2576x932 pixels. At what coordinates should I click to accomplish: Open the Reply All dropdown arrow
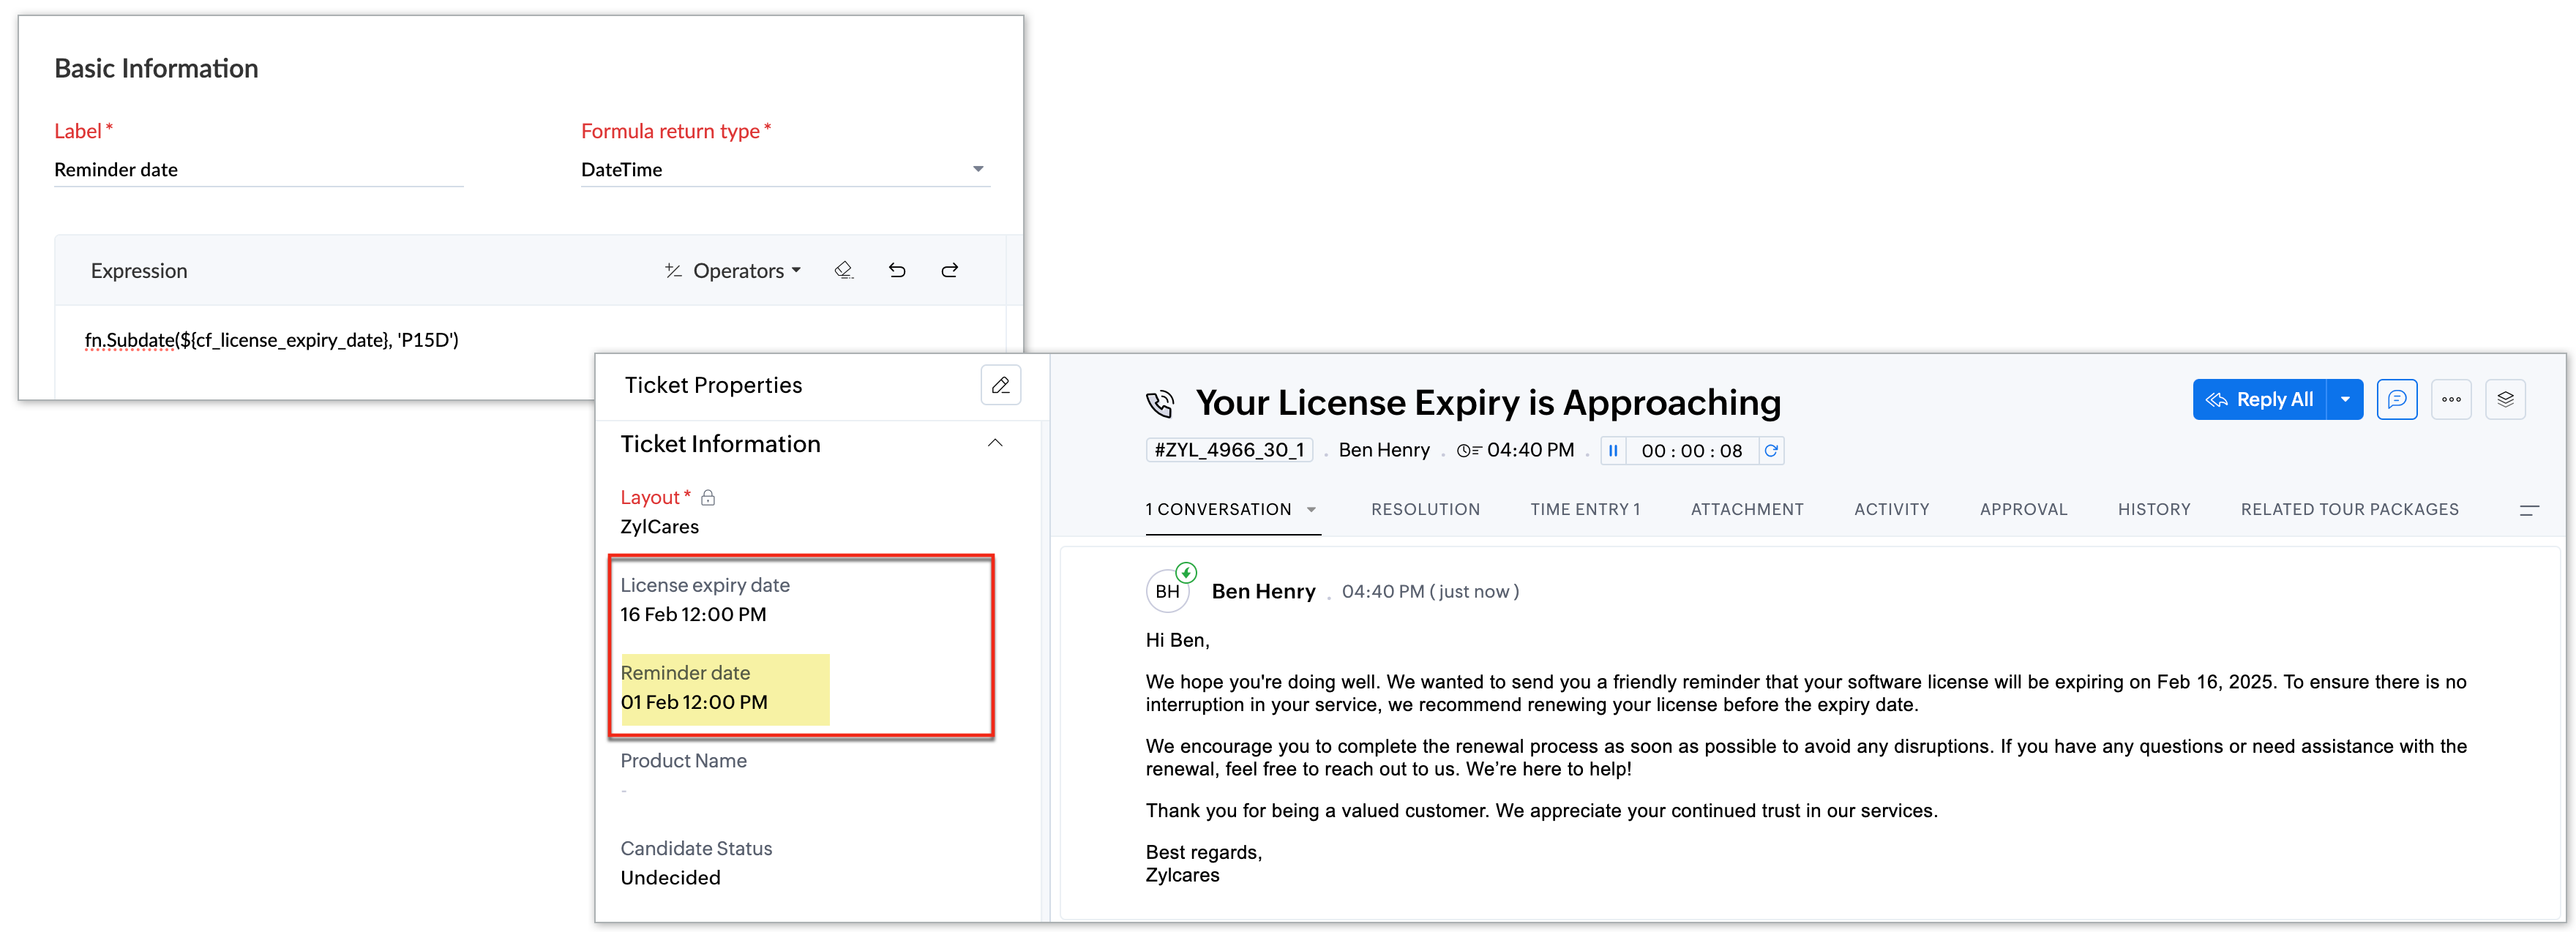pos(2345,399)
